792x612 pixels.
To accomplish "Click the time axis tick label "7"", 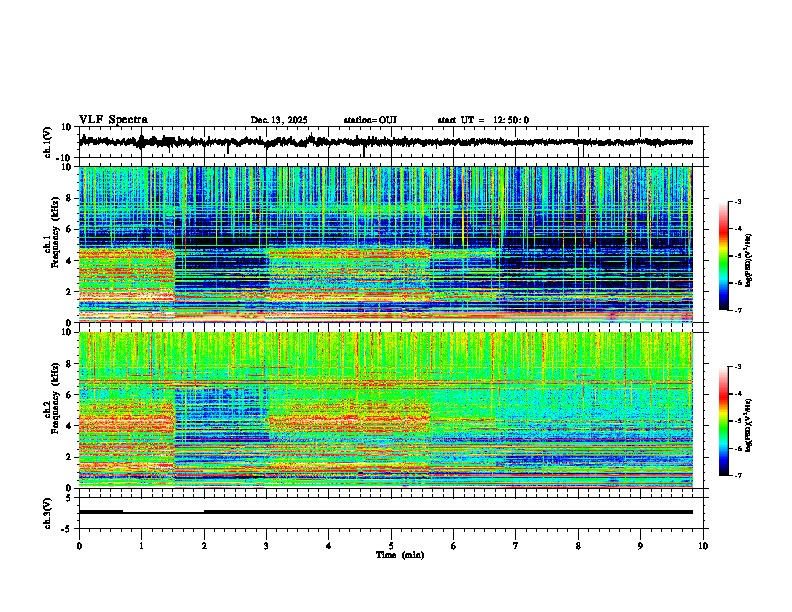I will coord(516,546).
